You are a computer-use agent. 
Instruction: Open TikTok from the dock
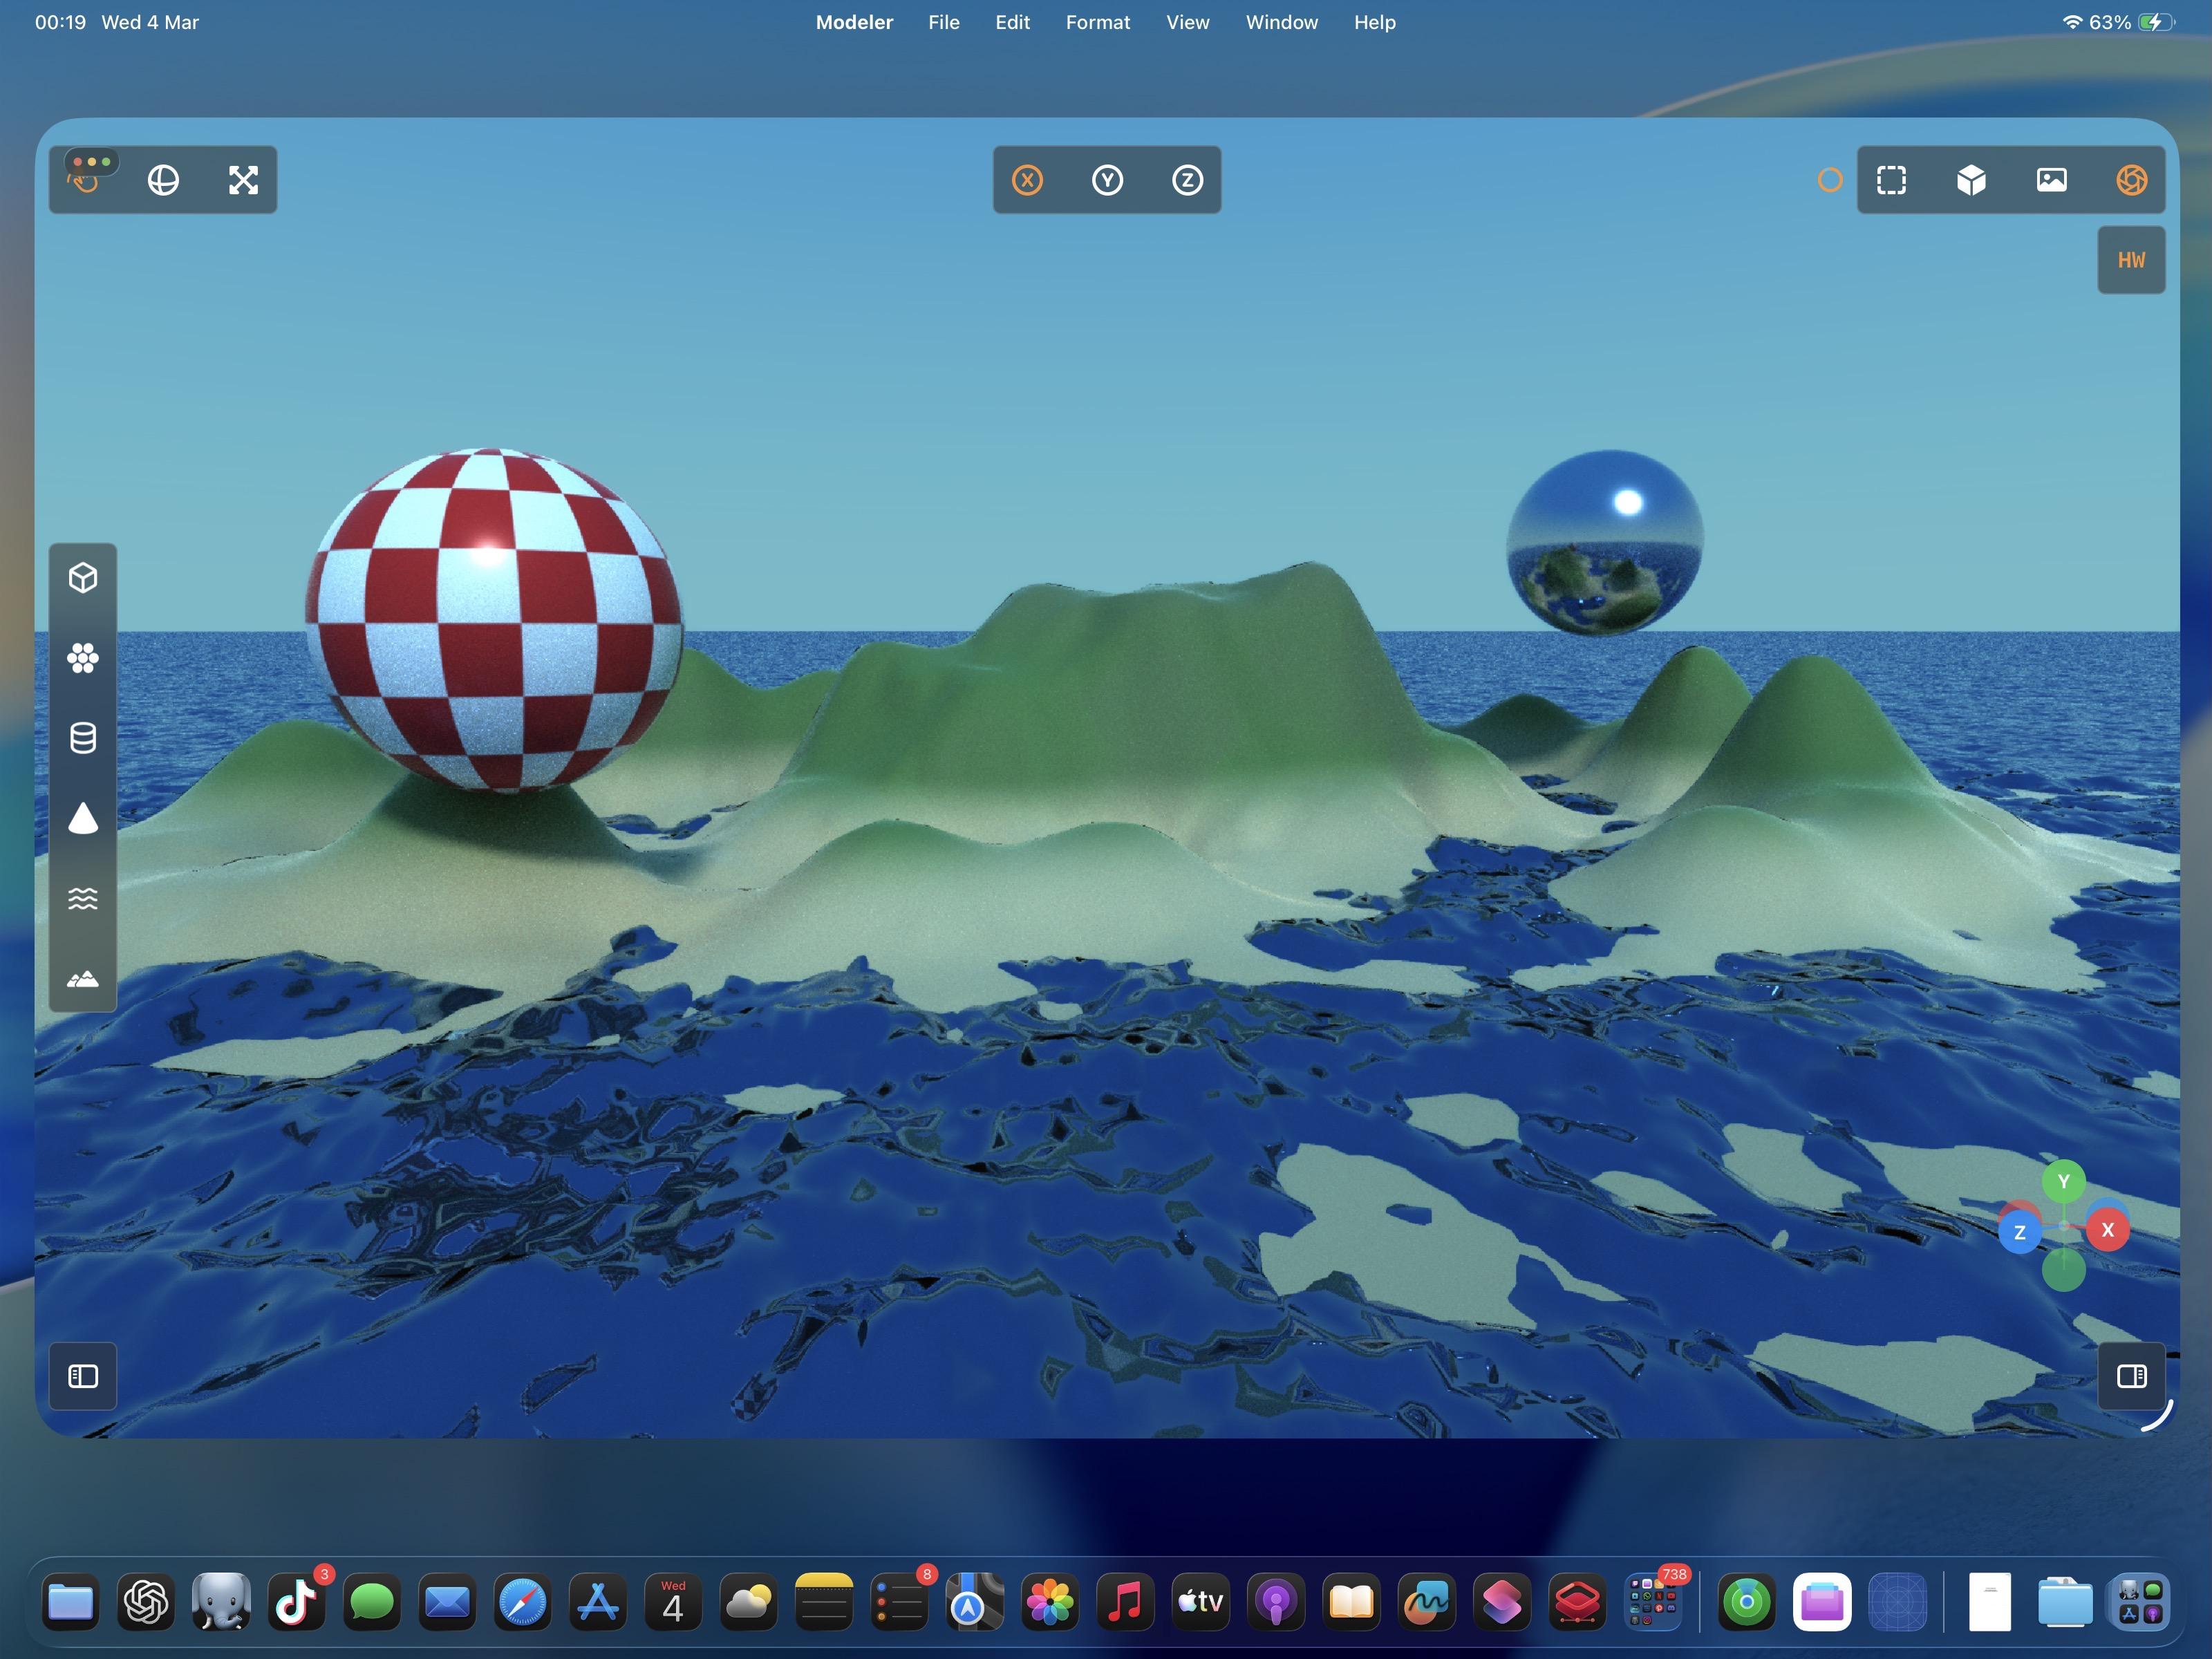297,1603
